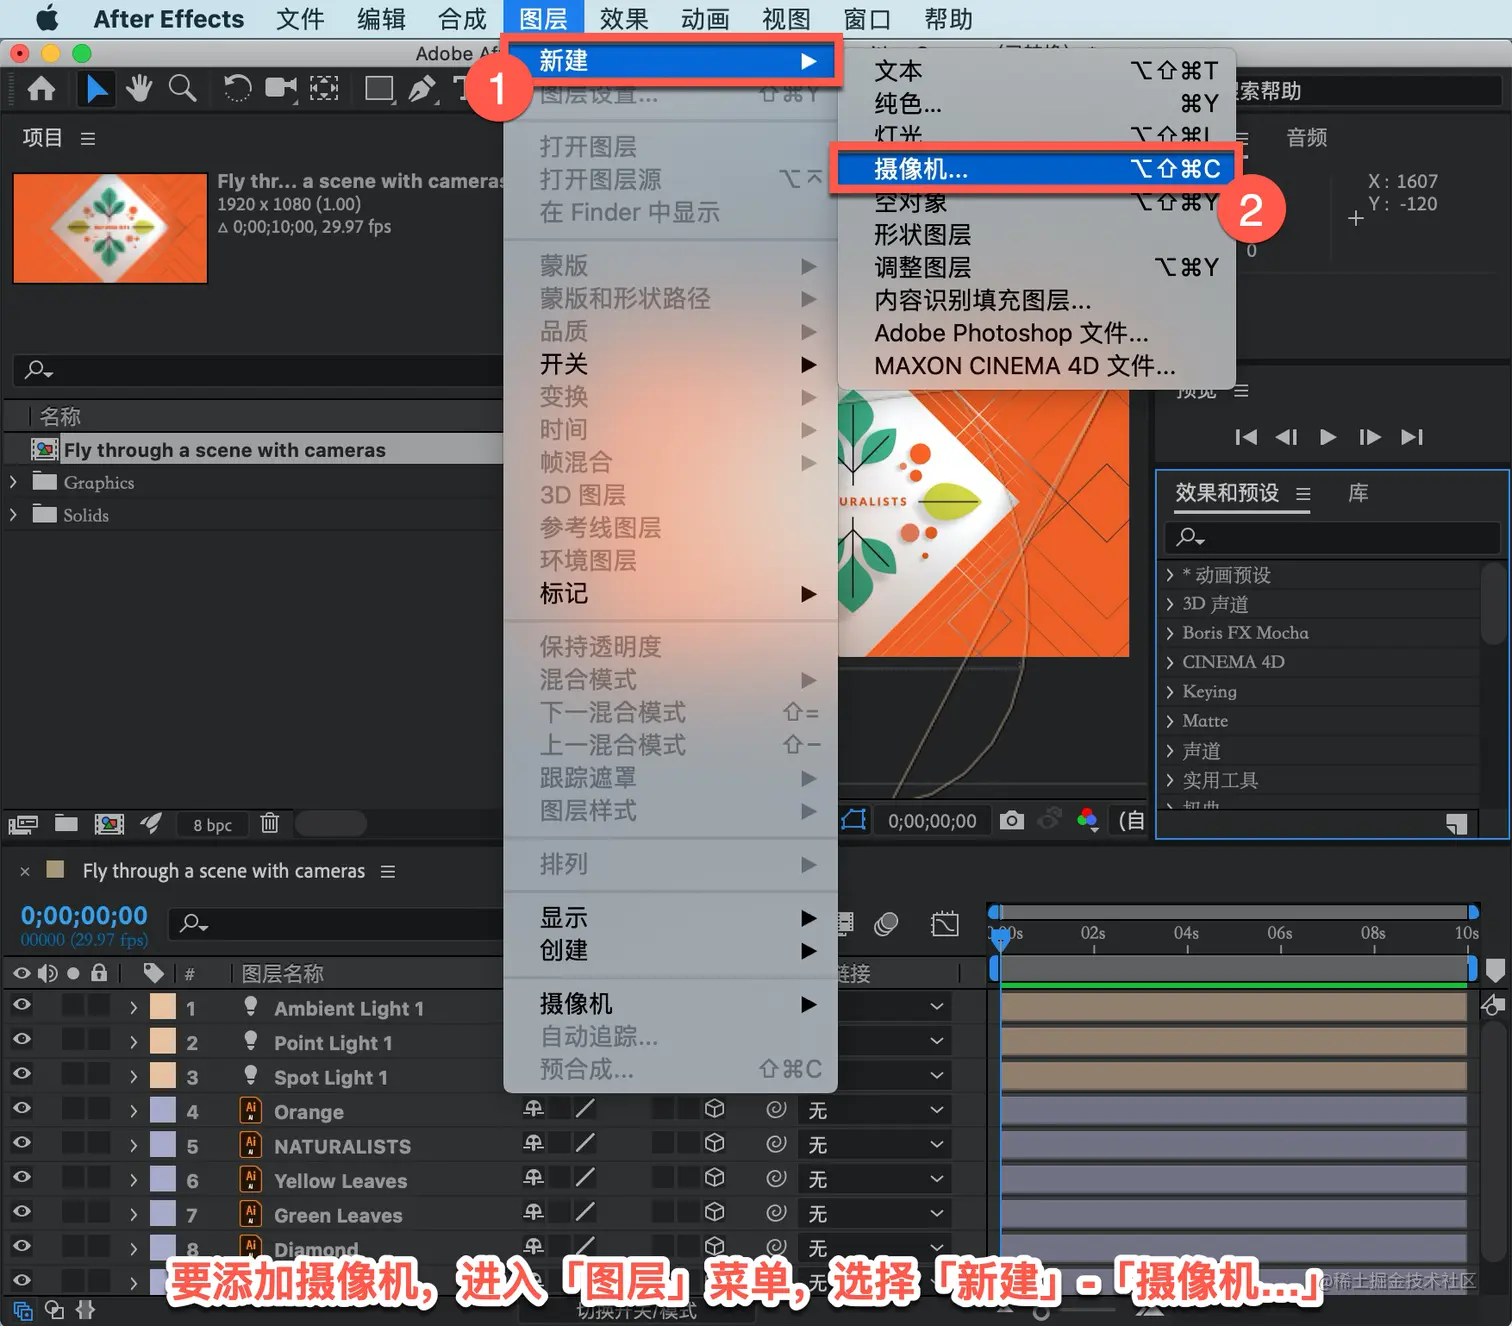
Task: Open the 合成 menu in menu bar
Action: point(462,19)
